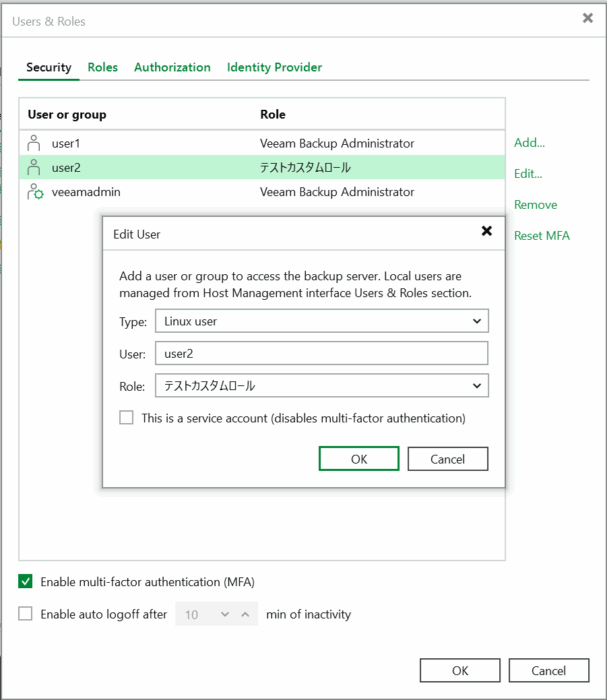
Task: Click the user1 person icon
Action: 33,143
